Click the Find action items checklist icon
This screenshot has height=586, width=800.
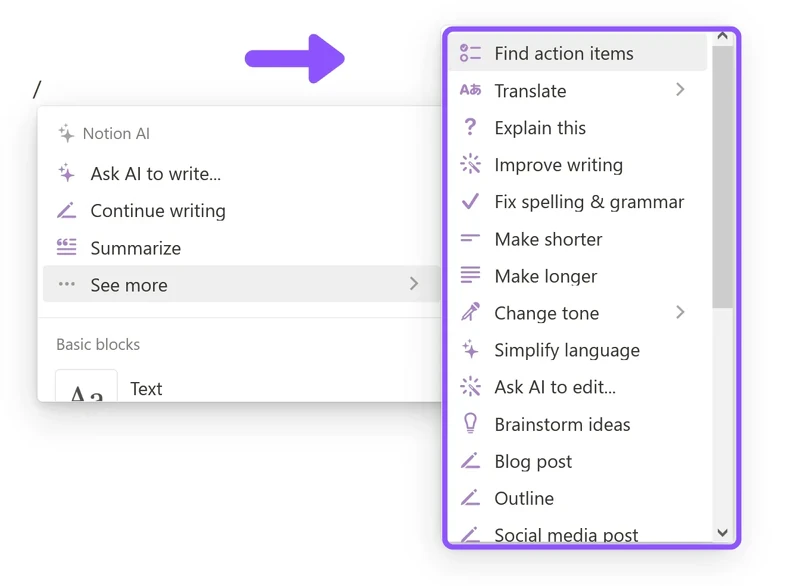click(x=469, y=54)
